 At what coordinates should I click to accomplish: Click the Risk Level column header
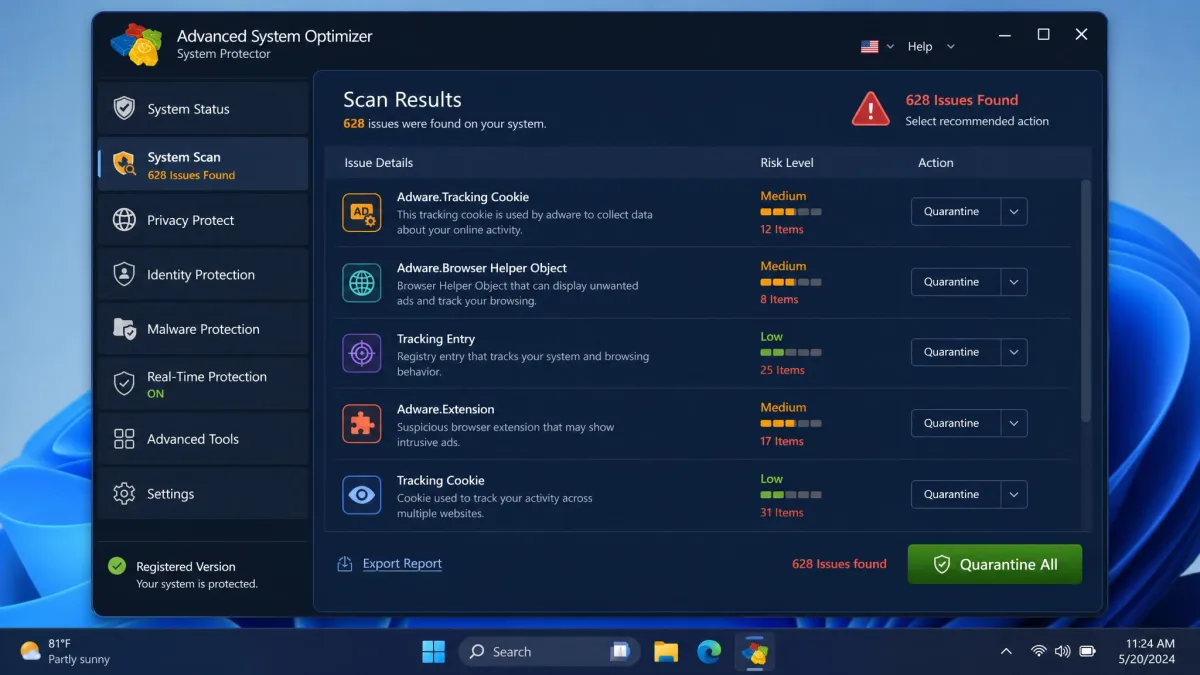click(x=787, y=163)
